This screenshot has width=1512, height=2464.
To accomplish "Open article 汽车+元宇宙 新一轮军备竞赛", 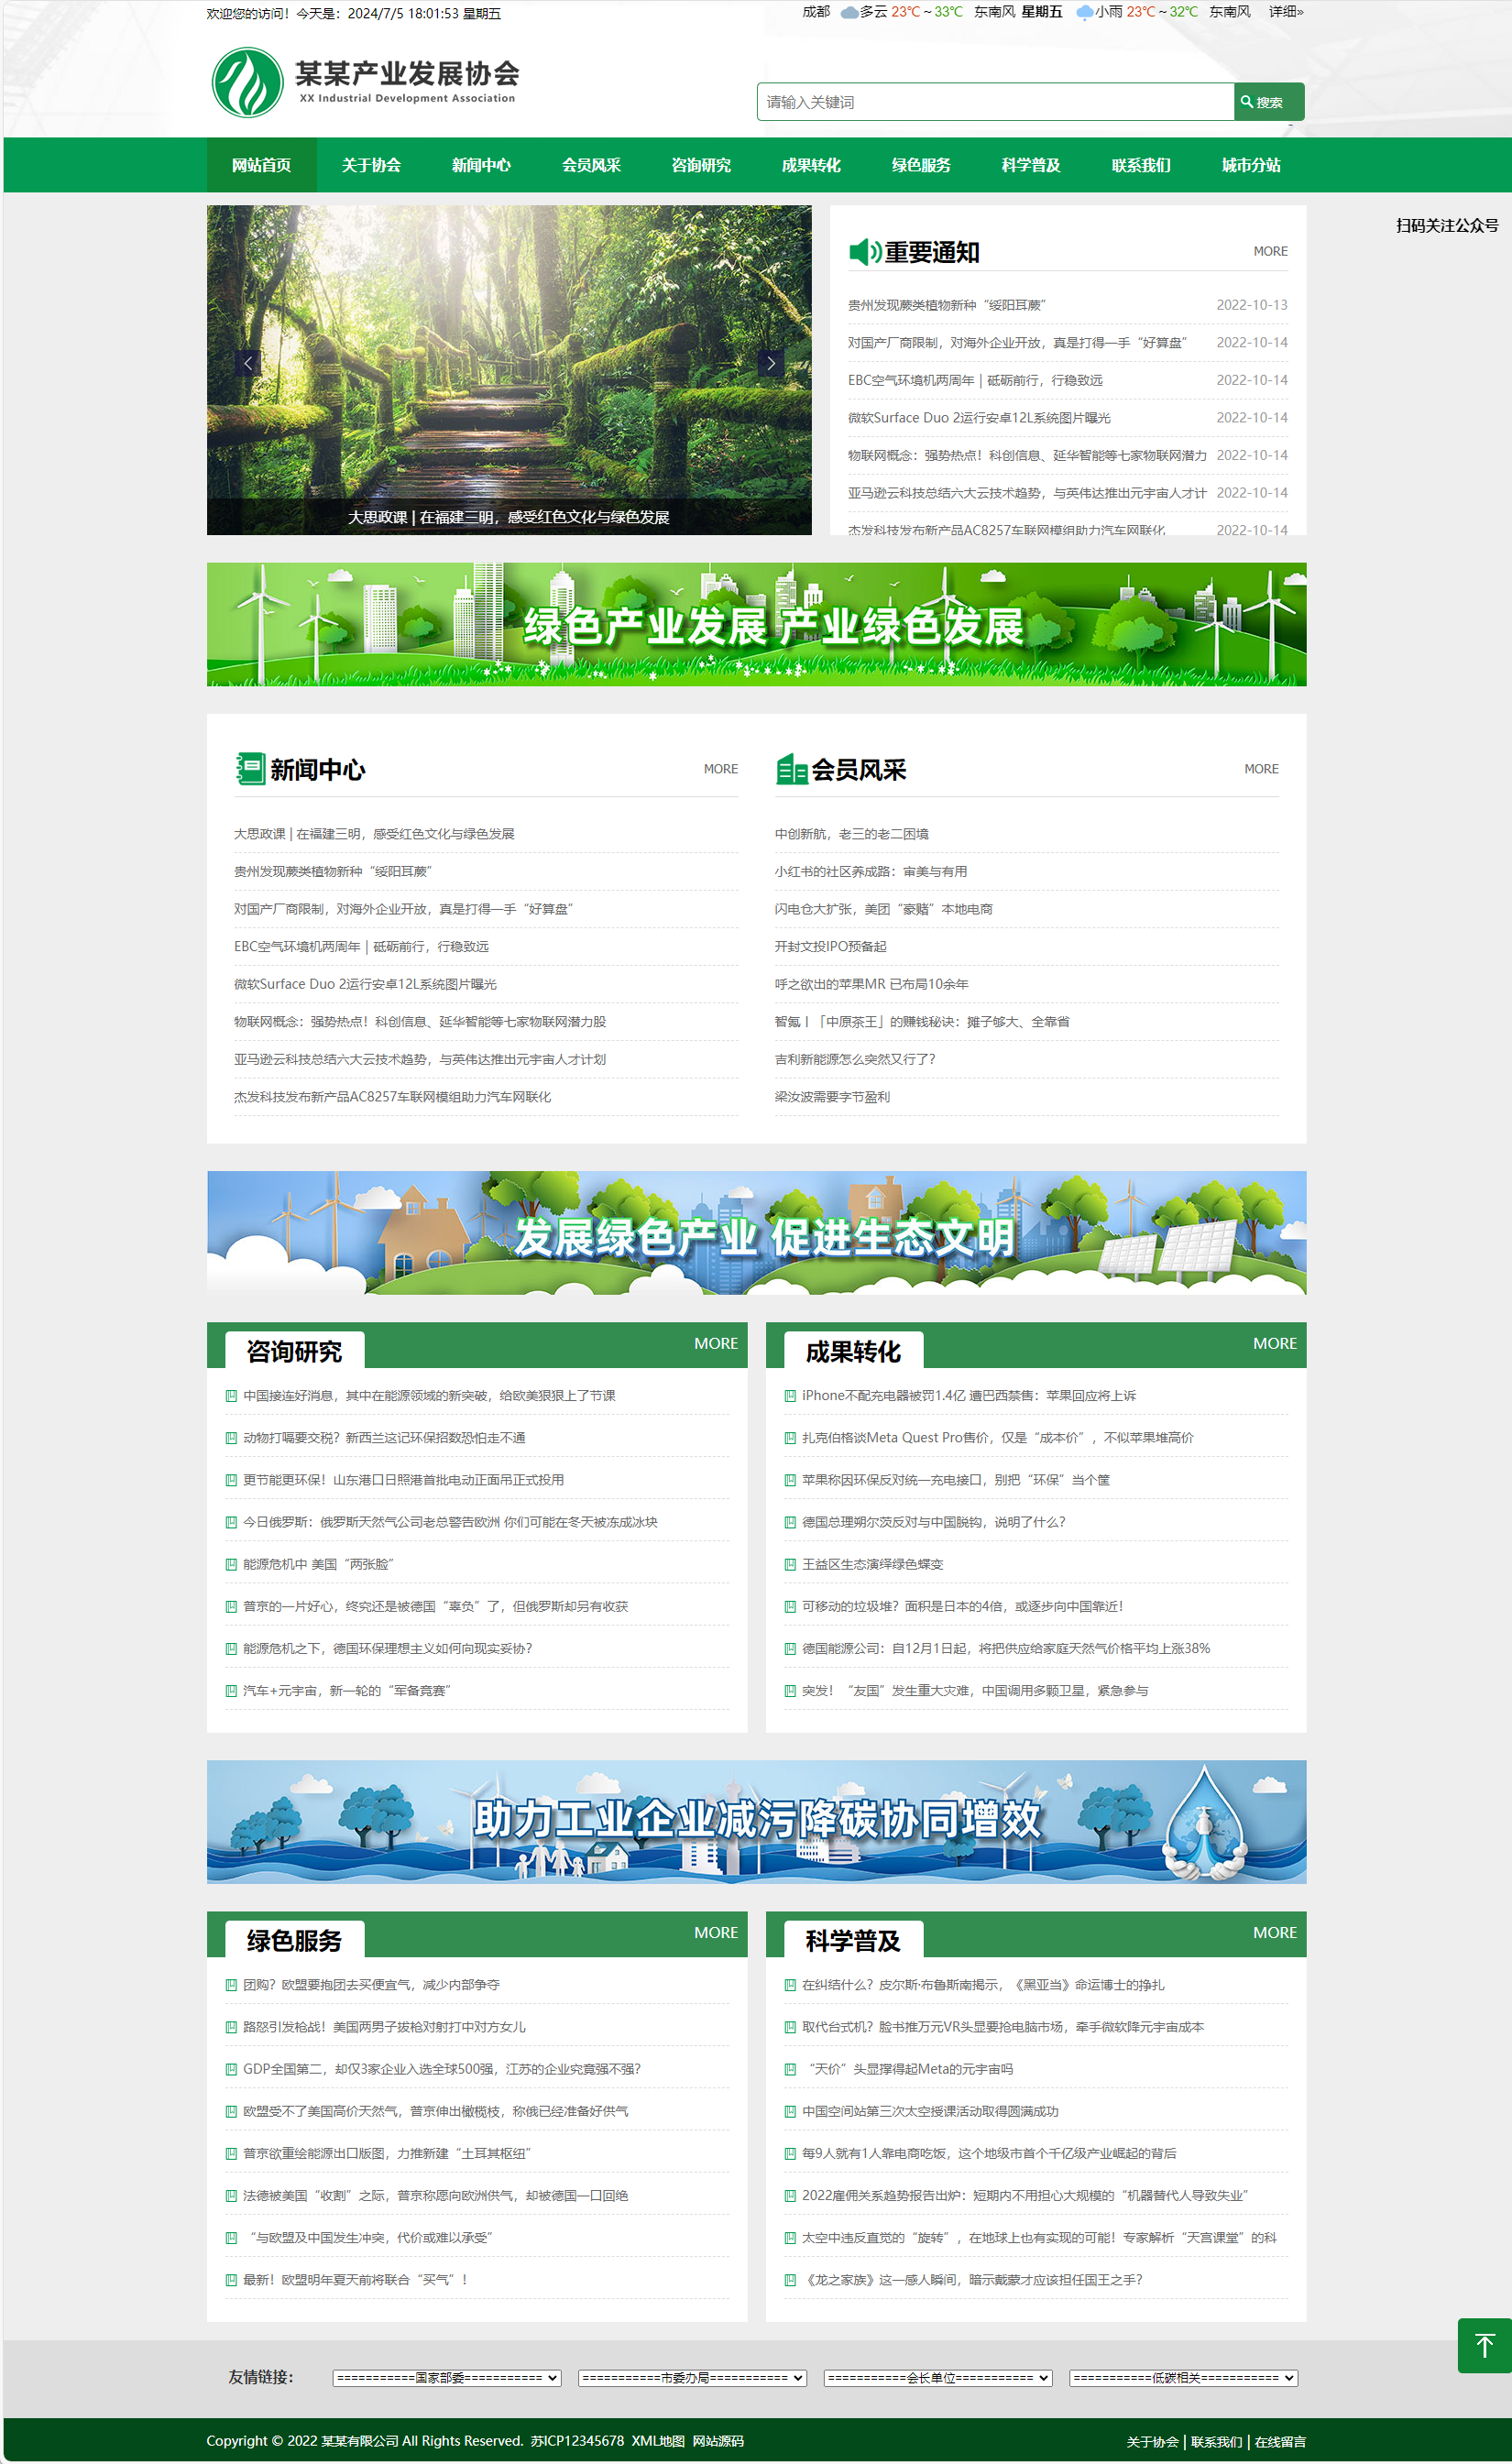I will [x=346, y=1691].
